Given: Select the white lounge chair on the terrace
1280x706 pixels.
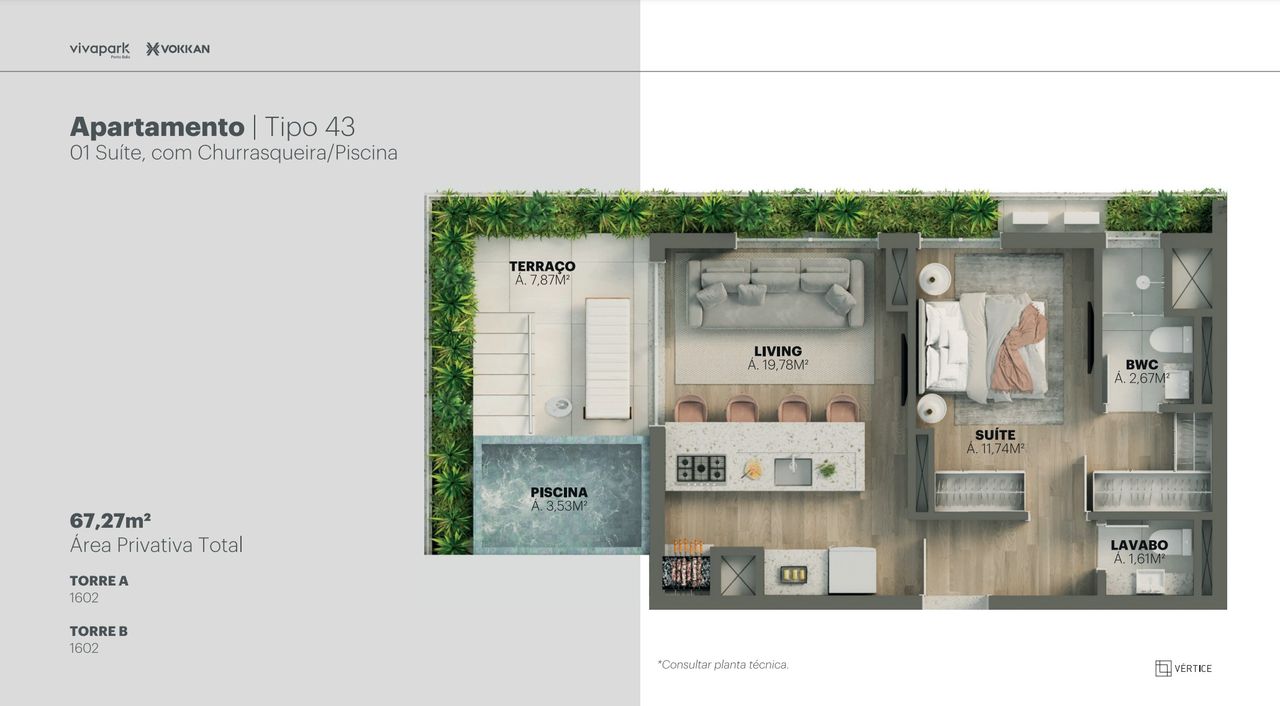Looking at the screenshot, I should tap(607, 357).
